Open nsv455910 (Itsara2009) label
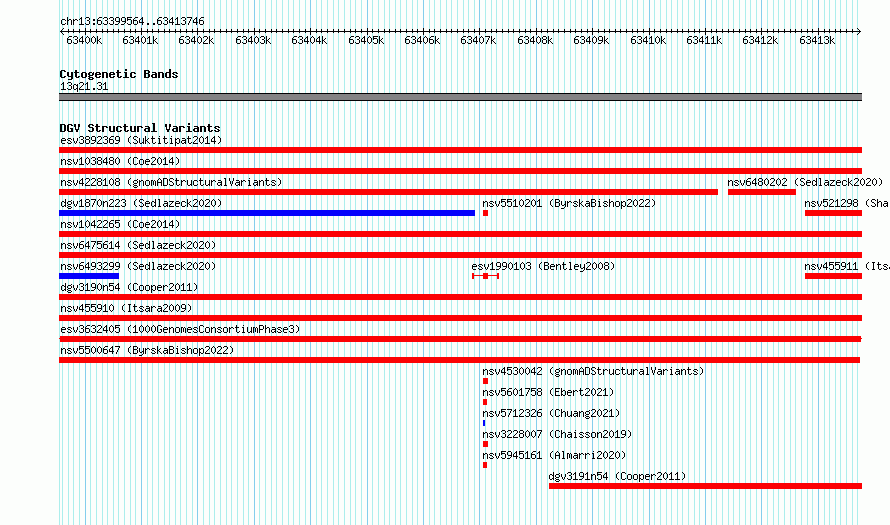890x525 pixels. (126, 308)
